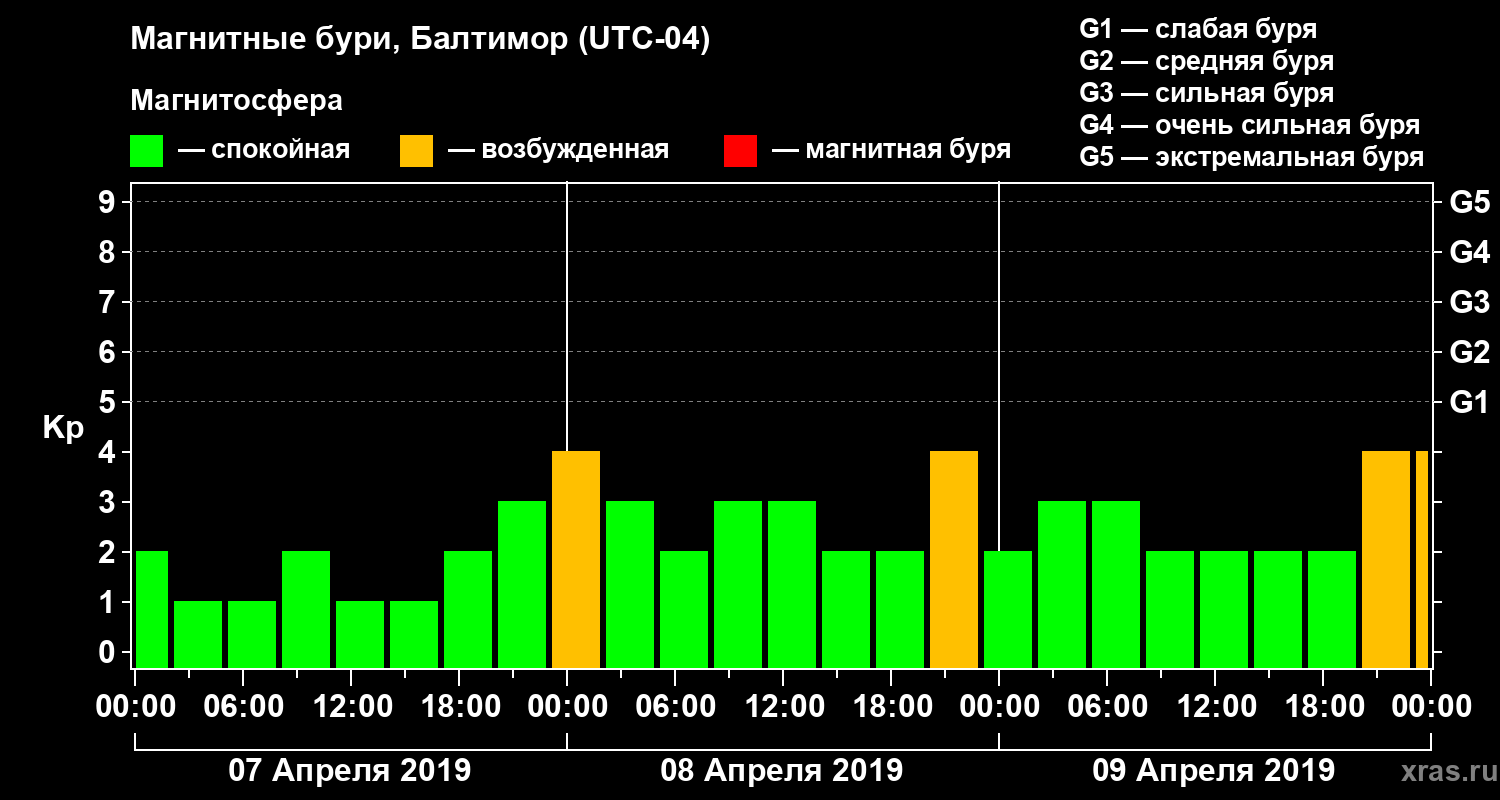Click green Kp 2 bar at 09:00 on 07 Апреля
Image resolution: width=1500 pixels, height=800 pixels.
tap(306, 609)
